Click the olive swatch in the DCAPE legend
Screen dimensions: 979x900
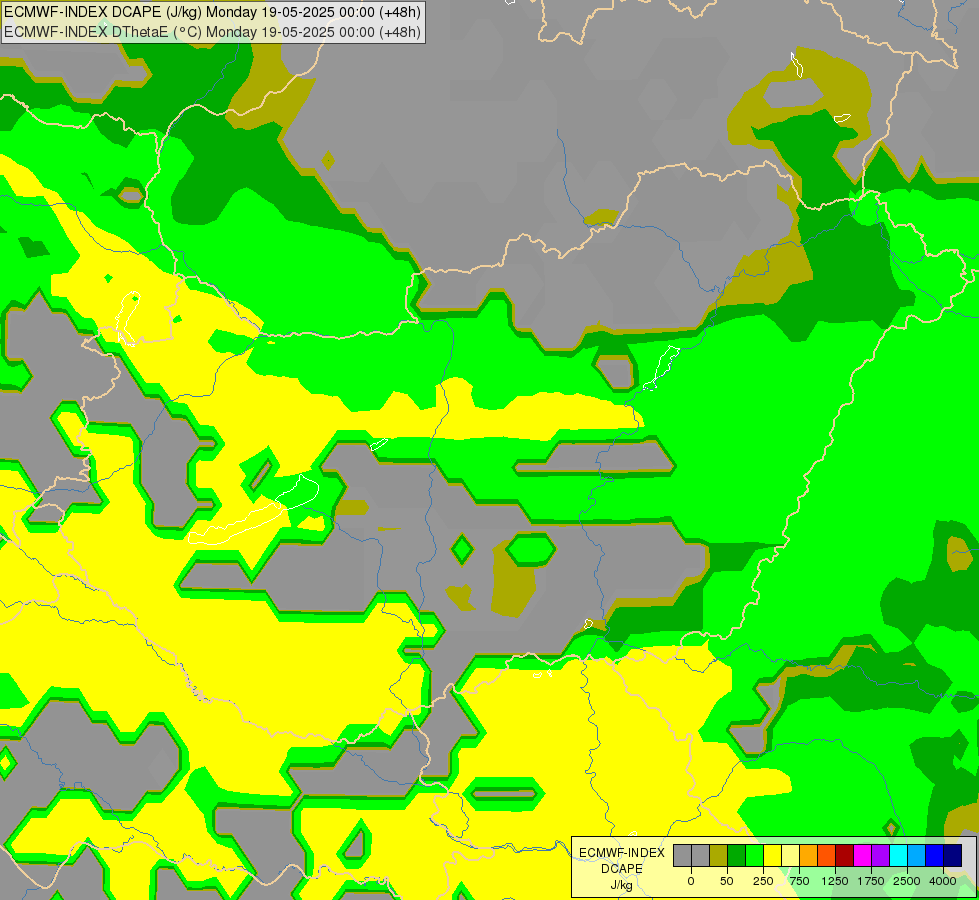tap(719, 855)
